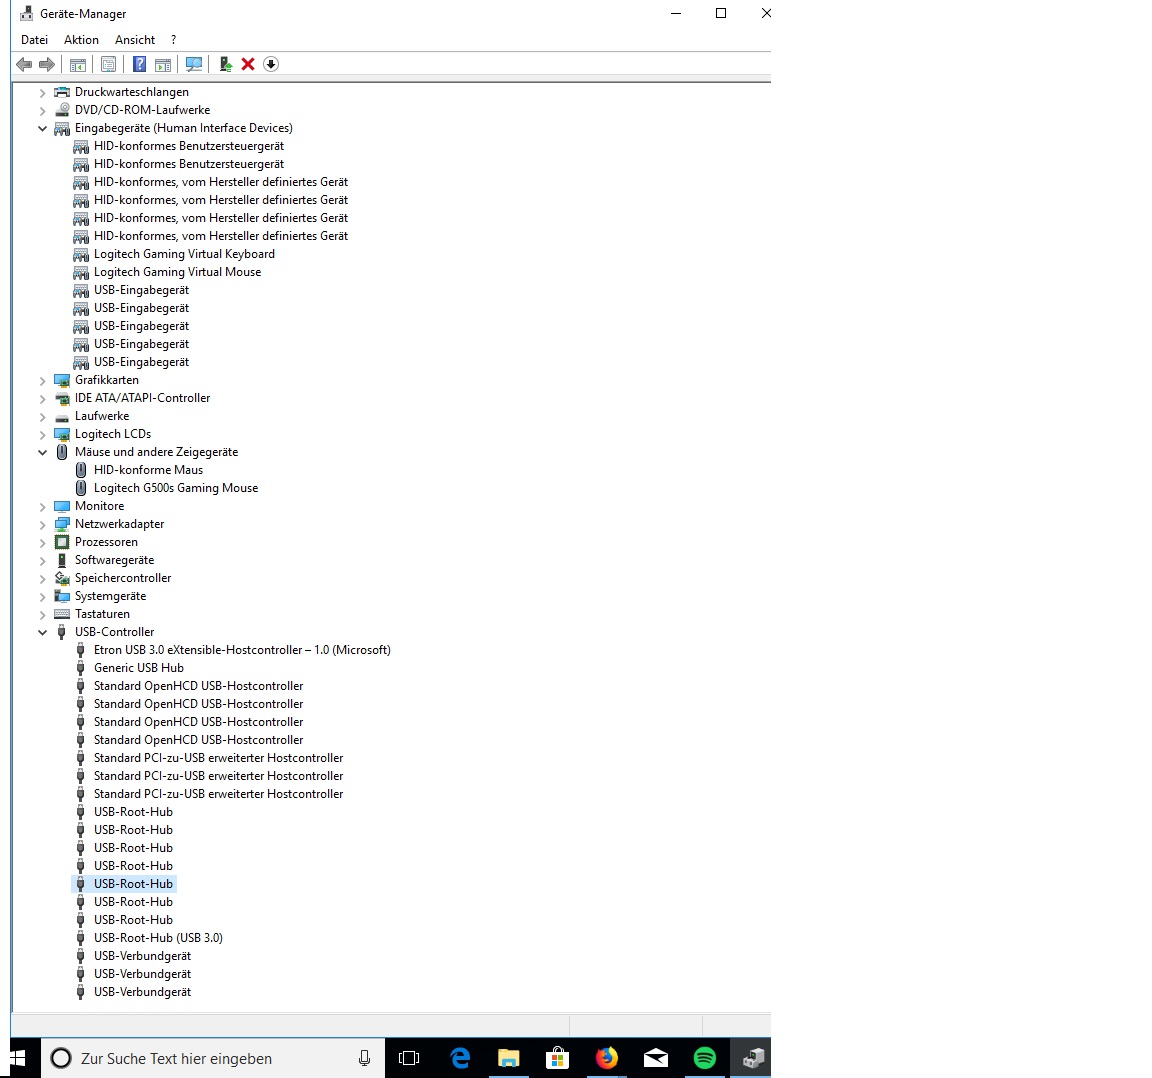The image size is (1152, 1078).
Task: Select USB-Root-Hub (USB 3.0)
Action: click(158, 938)
